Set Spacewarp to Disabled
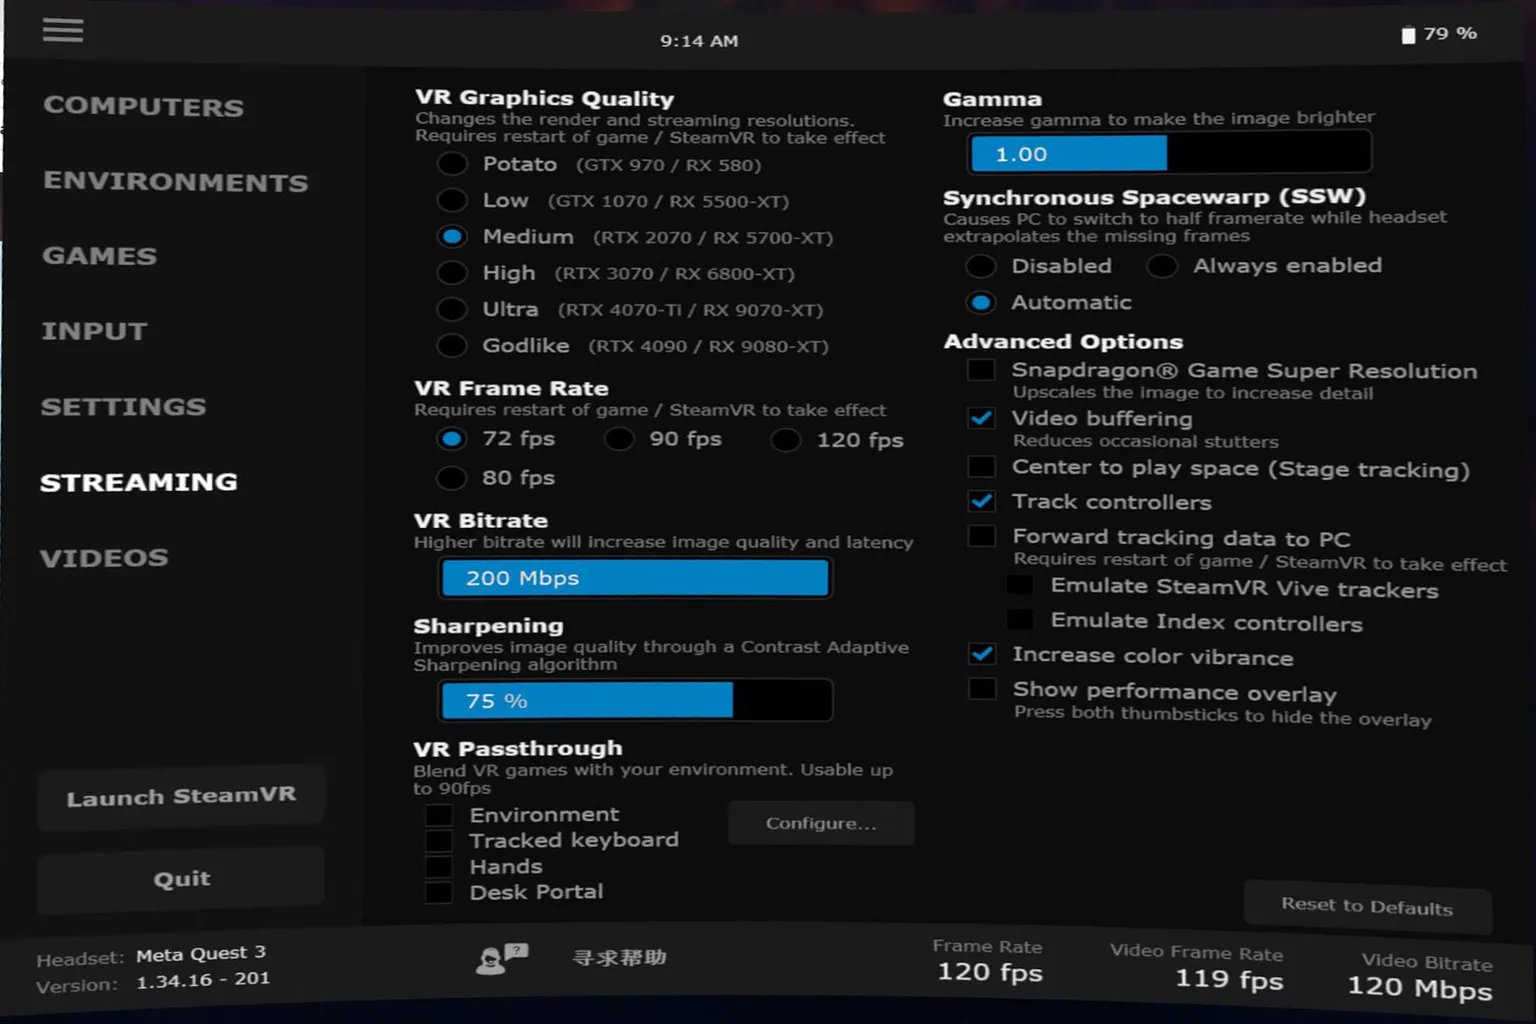This screenshot has width=1536, height=1024. [x=981, y=266]
